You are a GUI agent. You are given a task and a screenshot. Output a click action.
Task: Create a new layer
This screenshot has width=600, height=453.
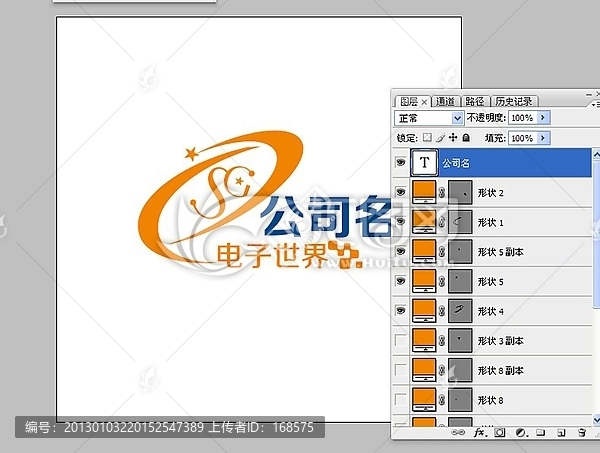coord(561,432)
